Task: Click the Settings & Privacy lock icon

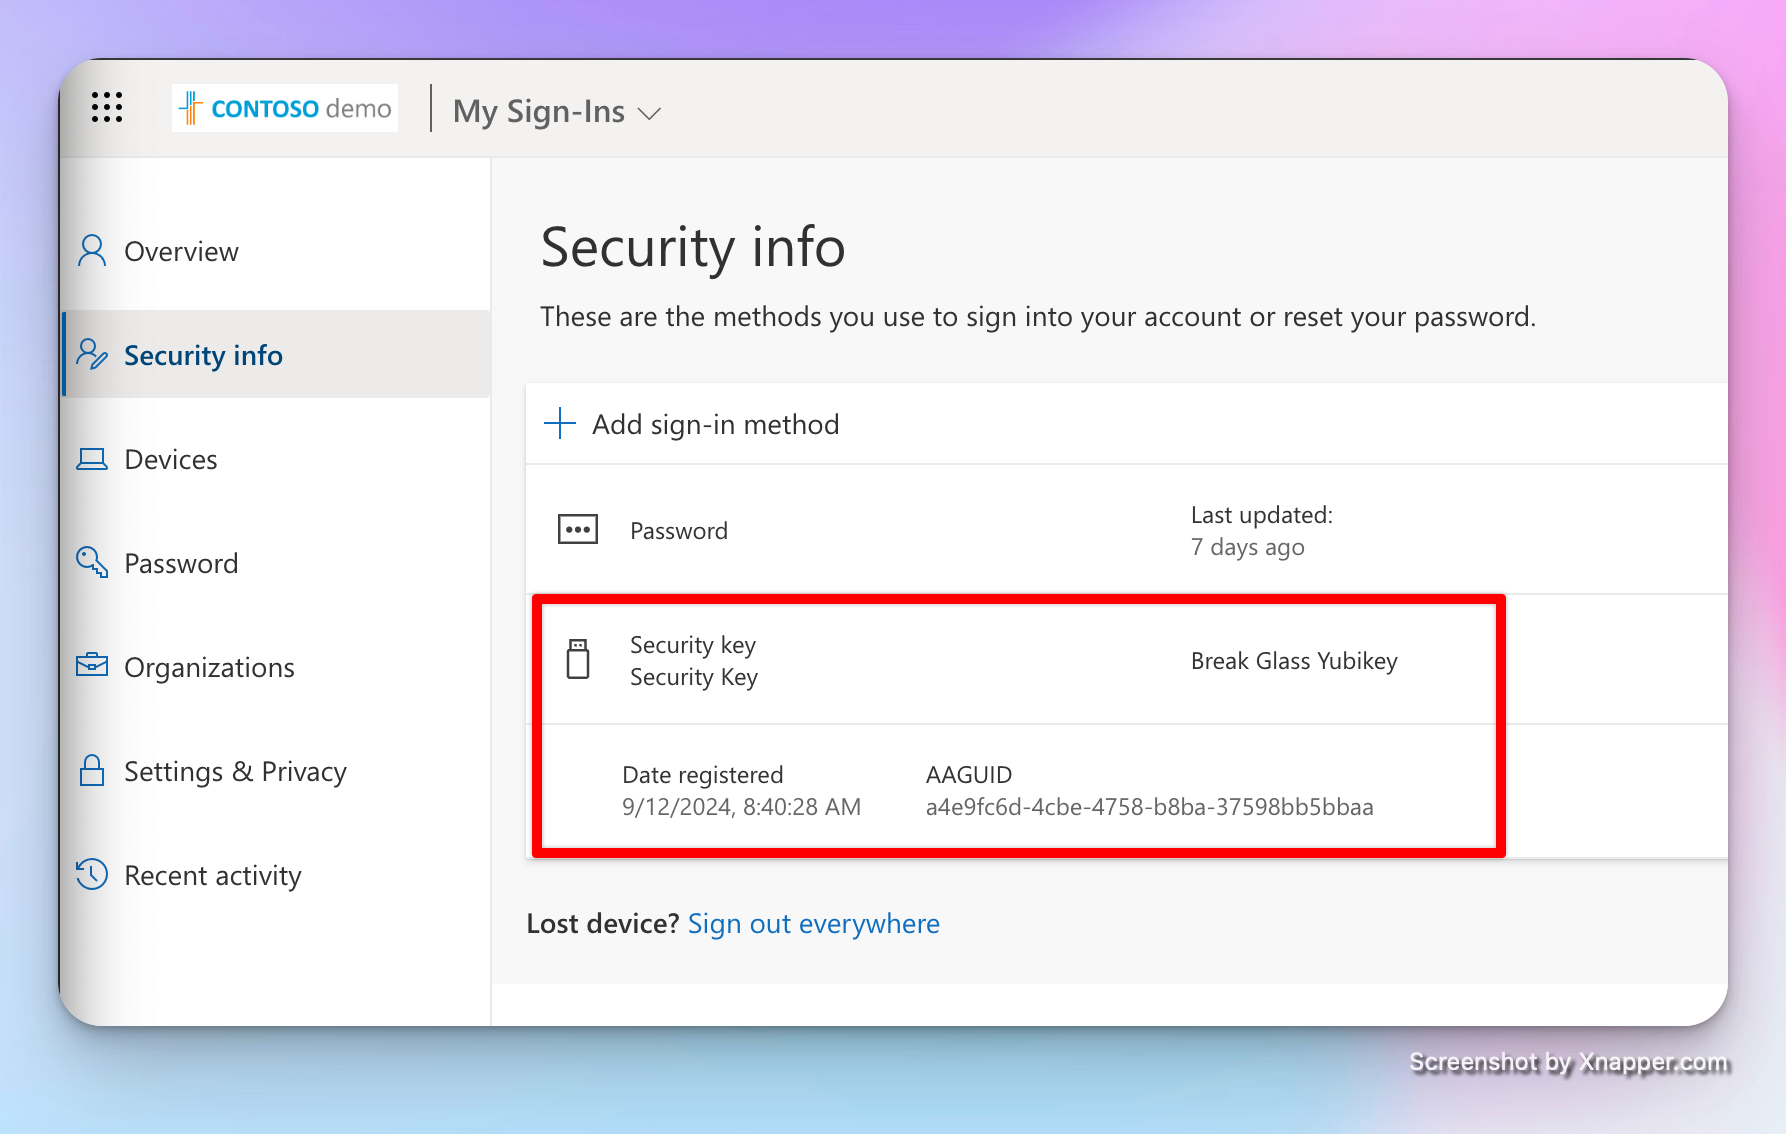Action: [x=92, y=770]
